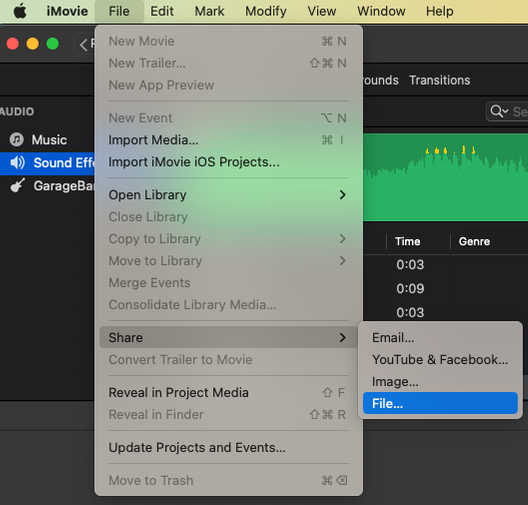Click the close window red button
528x505 pixels.
(13, 44)
